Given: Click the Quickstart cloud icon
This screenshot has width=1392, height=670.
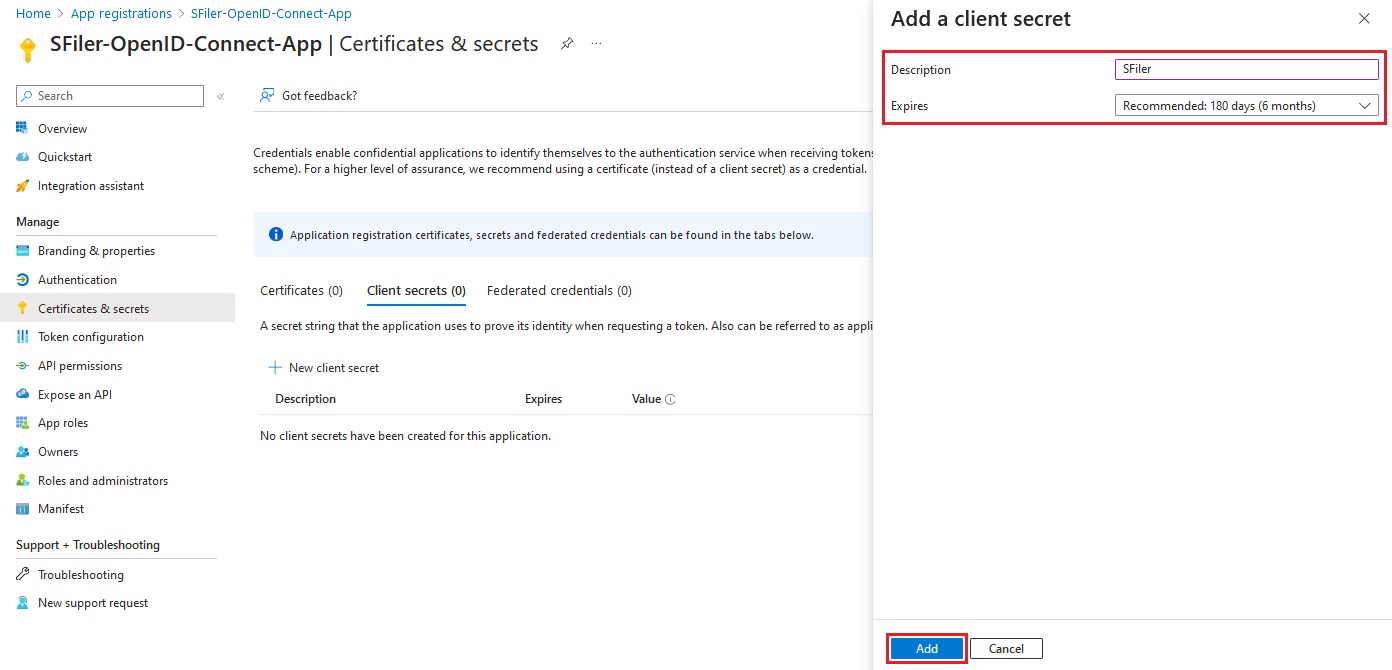Looking at the screenshot, I should [x=22, y=157].
